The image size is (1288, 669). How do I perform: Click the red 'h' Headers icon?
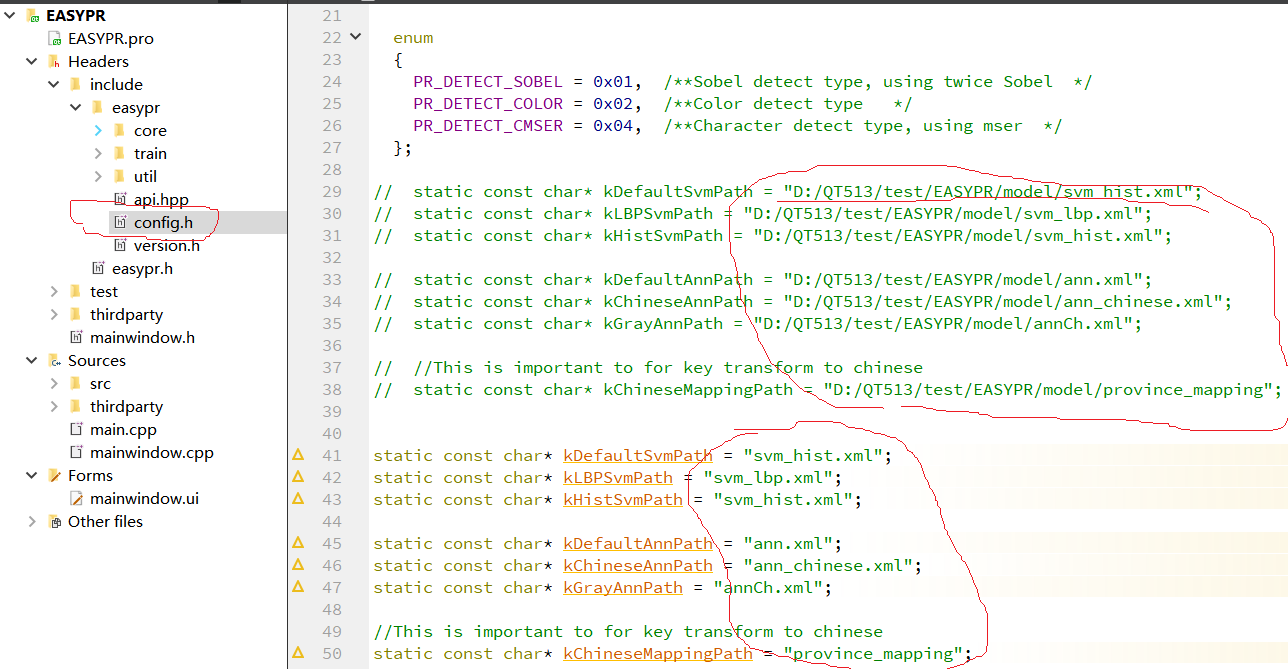[53, 61]
